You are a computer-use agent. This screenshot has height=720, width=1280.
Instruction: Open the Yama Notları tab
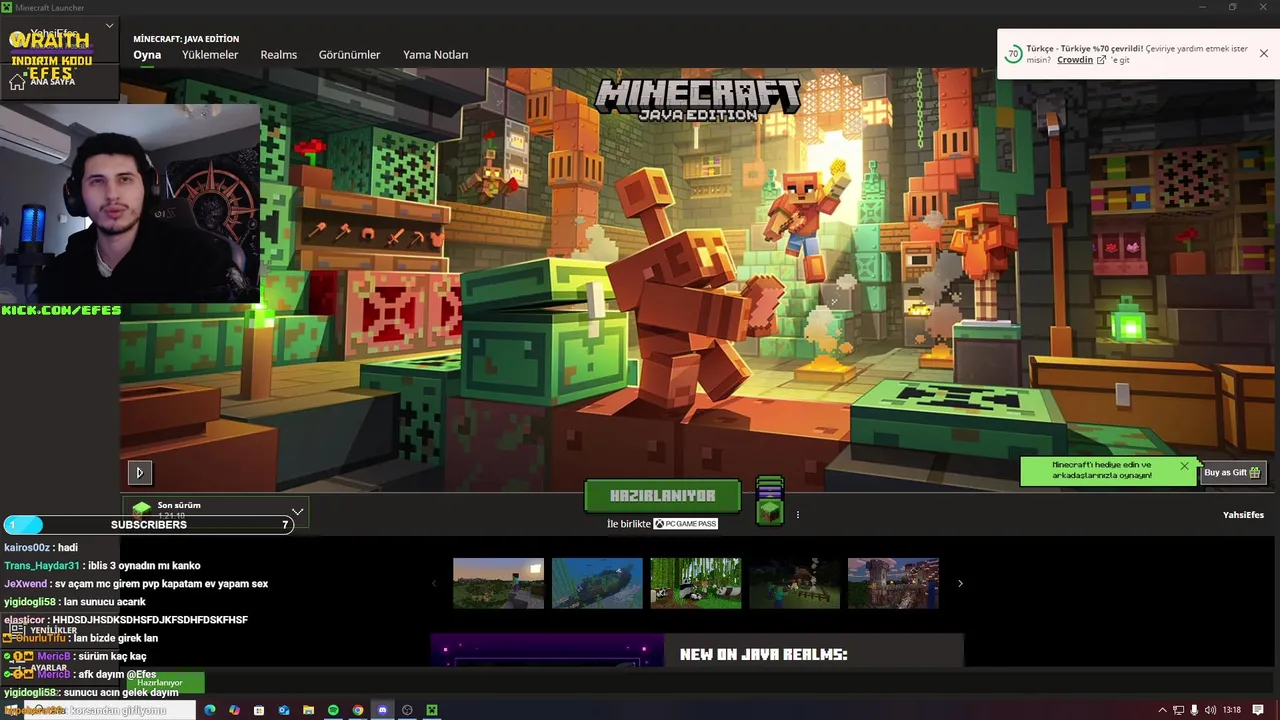[x=435, y=55]
